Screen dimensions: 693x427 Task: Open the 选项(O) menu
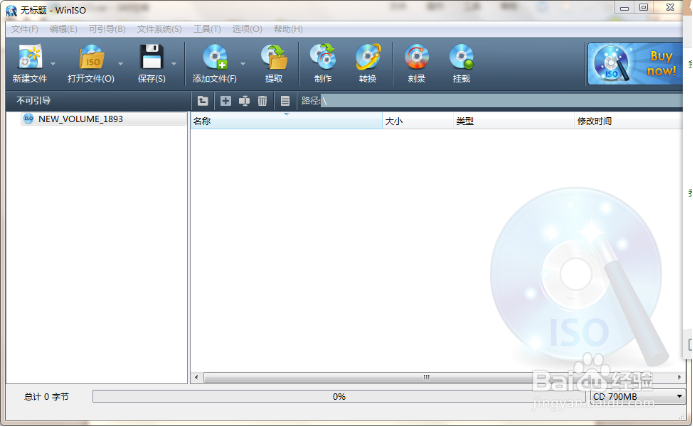click(247, 29)
